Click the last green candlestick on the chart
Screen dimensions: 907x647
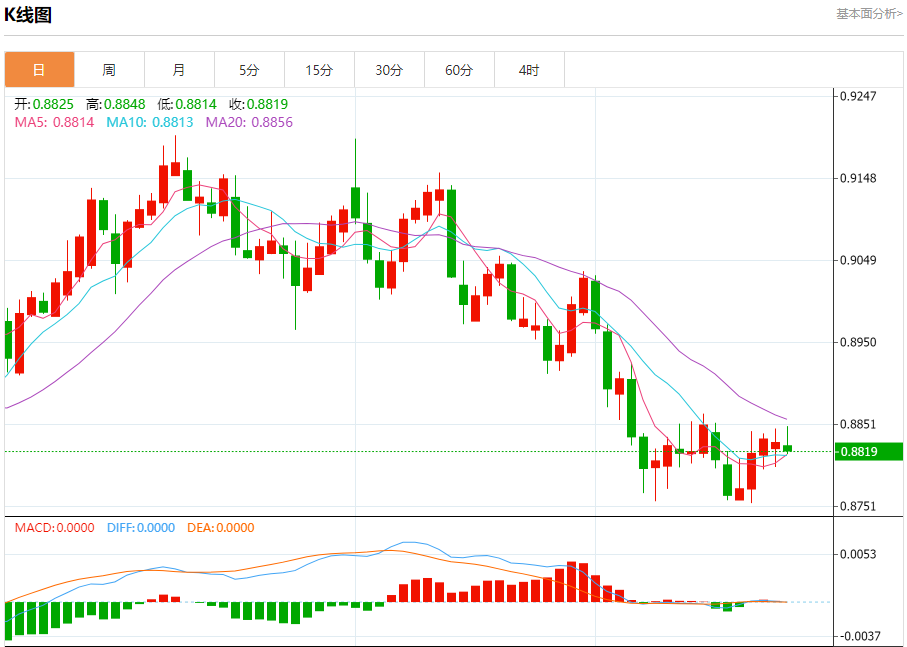(x=787, y=448)
